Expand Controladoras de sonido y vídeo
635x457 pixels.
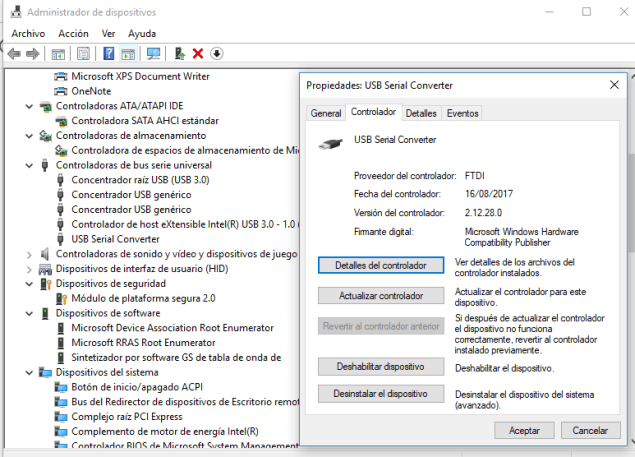(29, 254)
